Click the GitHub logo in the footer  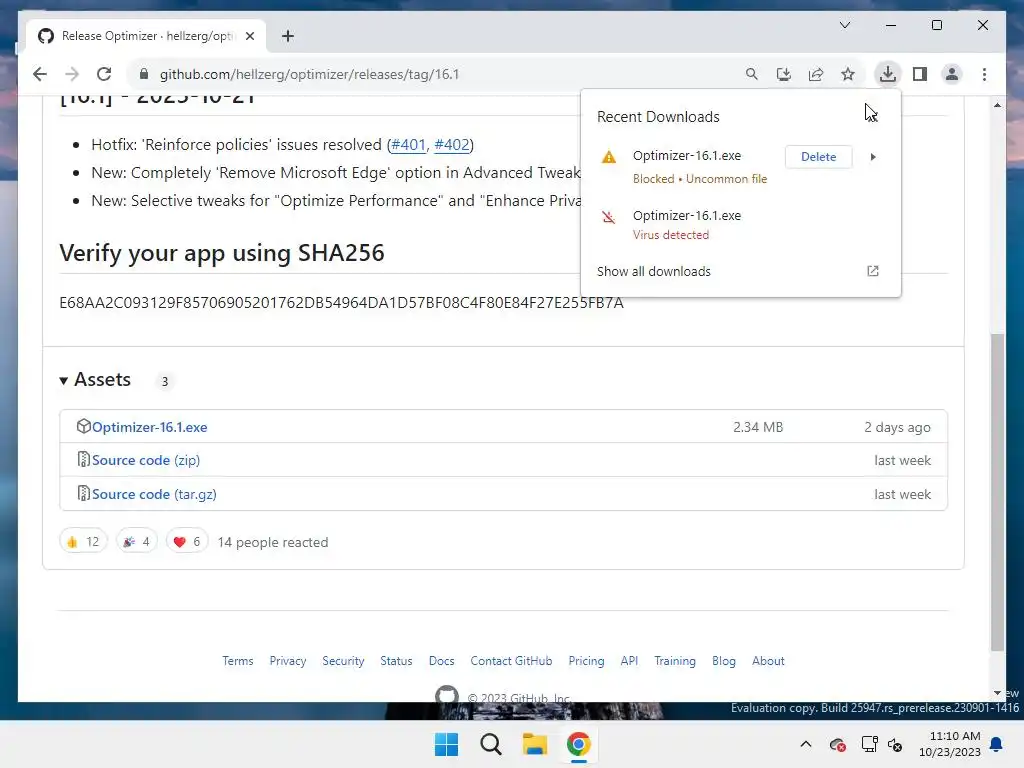[447, 694]
